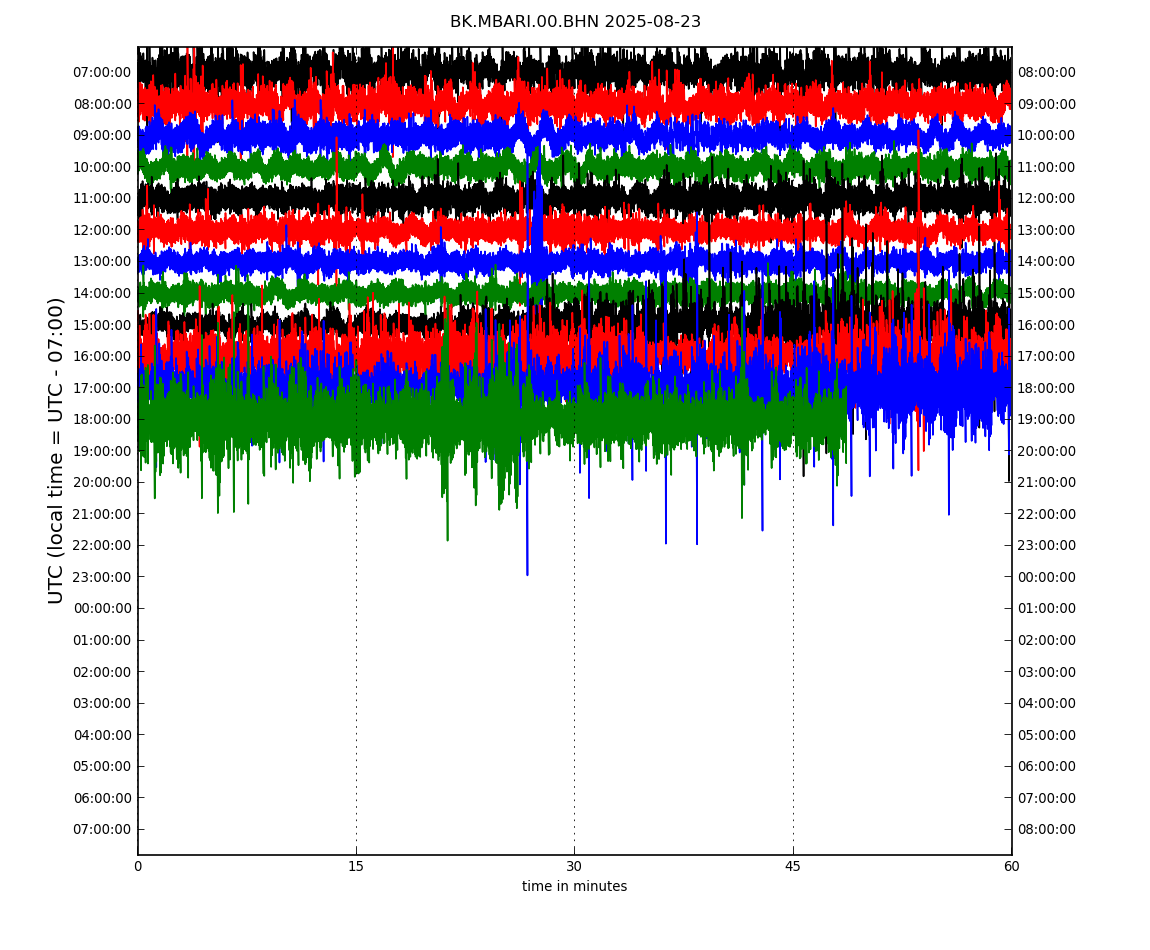Click left-axis time label 22:00:00
Screen dimensions: 1150x950
coord(102,546)
